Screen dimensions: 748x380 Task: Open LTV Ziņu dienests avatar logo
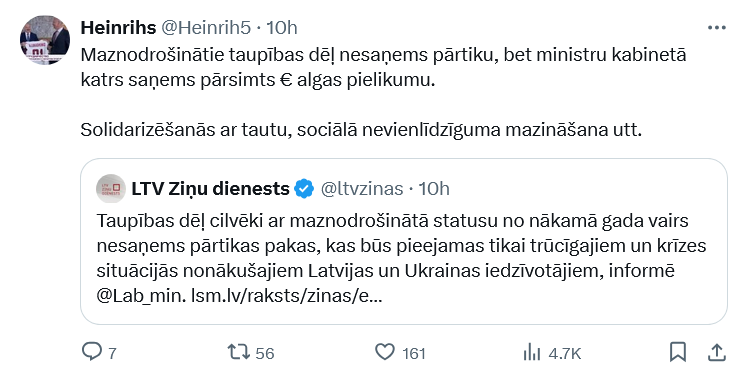coord(111,189)
